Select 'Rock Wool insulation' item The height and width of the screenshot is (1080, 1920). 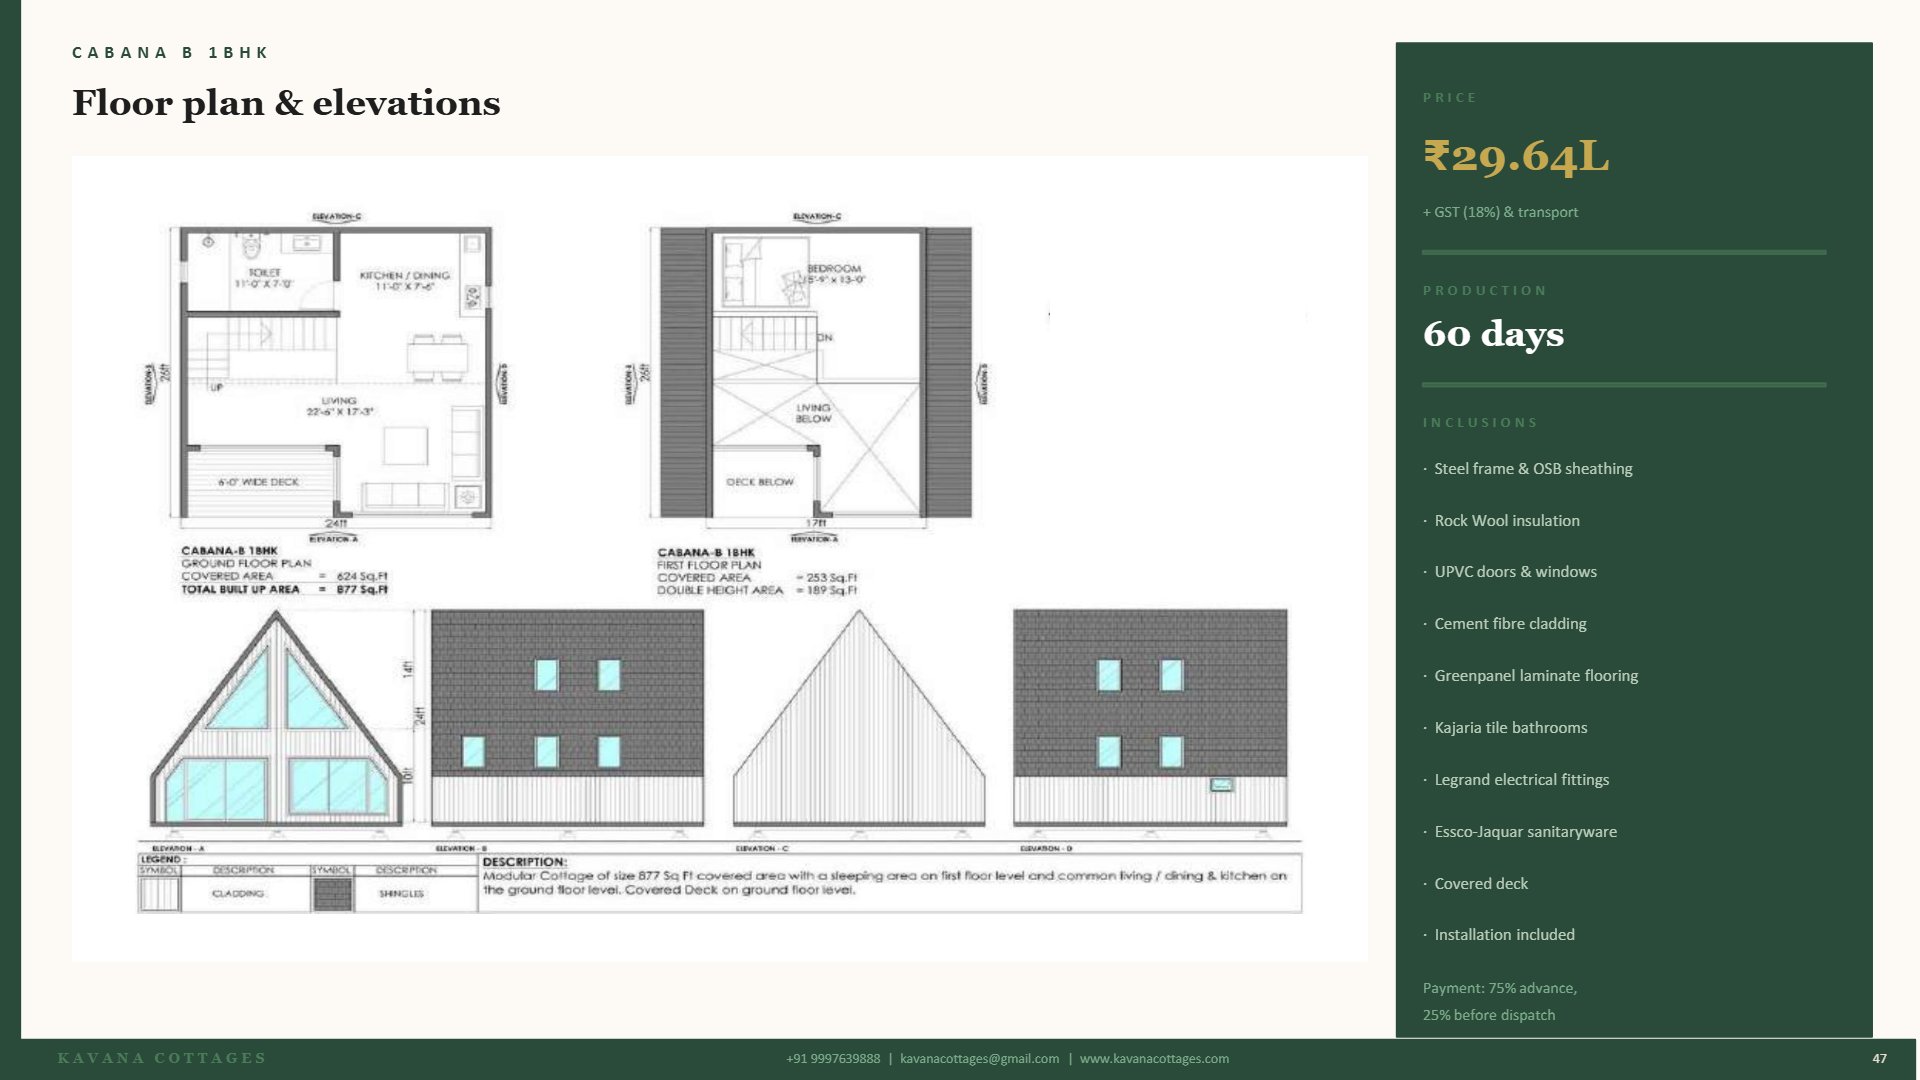click(1507, 521)
